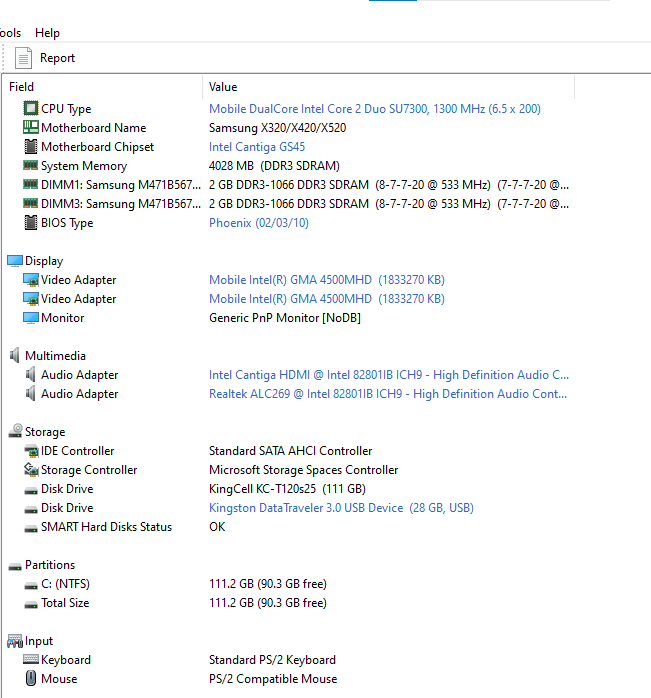This screenshot has width=651, height=698.
Task: Select the KingCell KC-T120s25 (111 GB) value
Action: click(x=287, y=489)
